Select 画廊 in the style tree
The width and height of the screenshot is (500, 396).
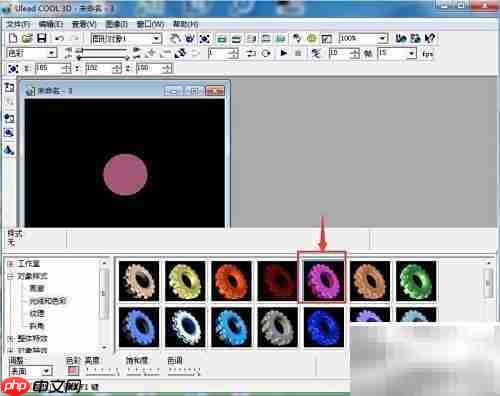click(37, 288)
